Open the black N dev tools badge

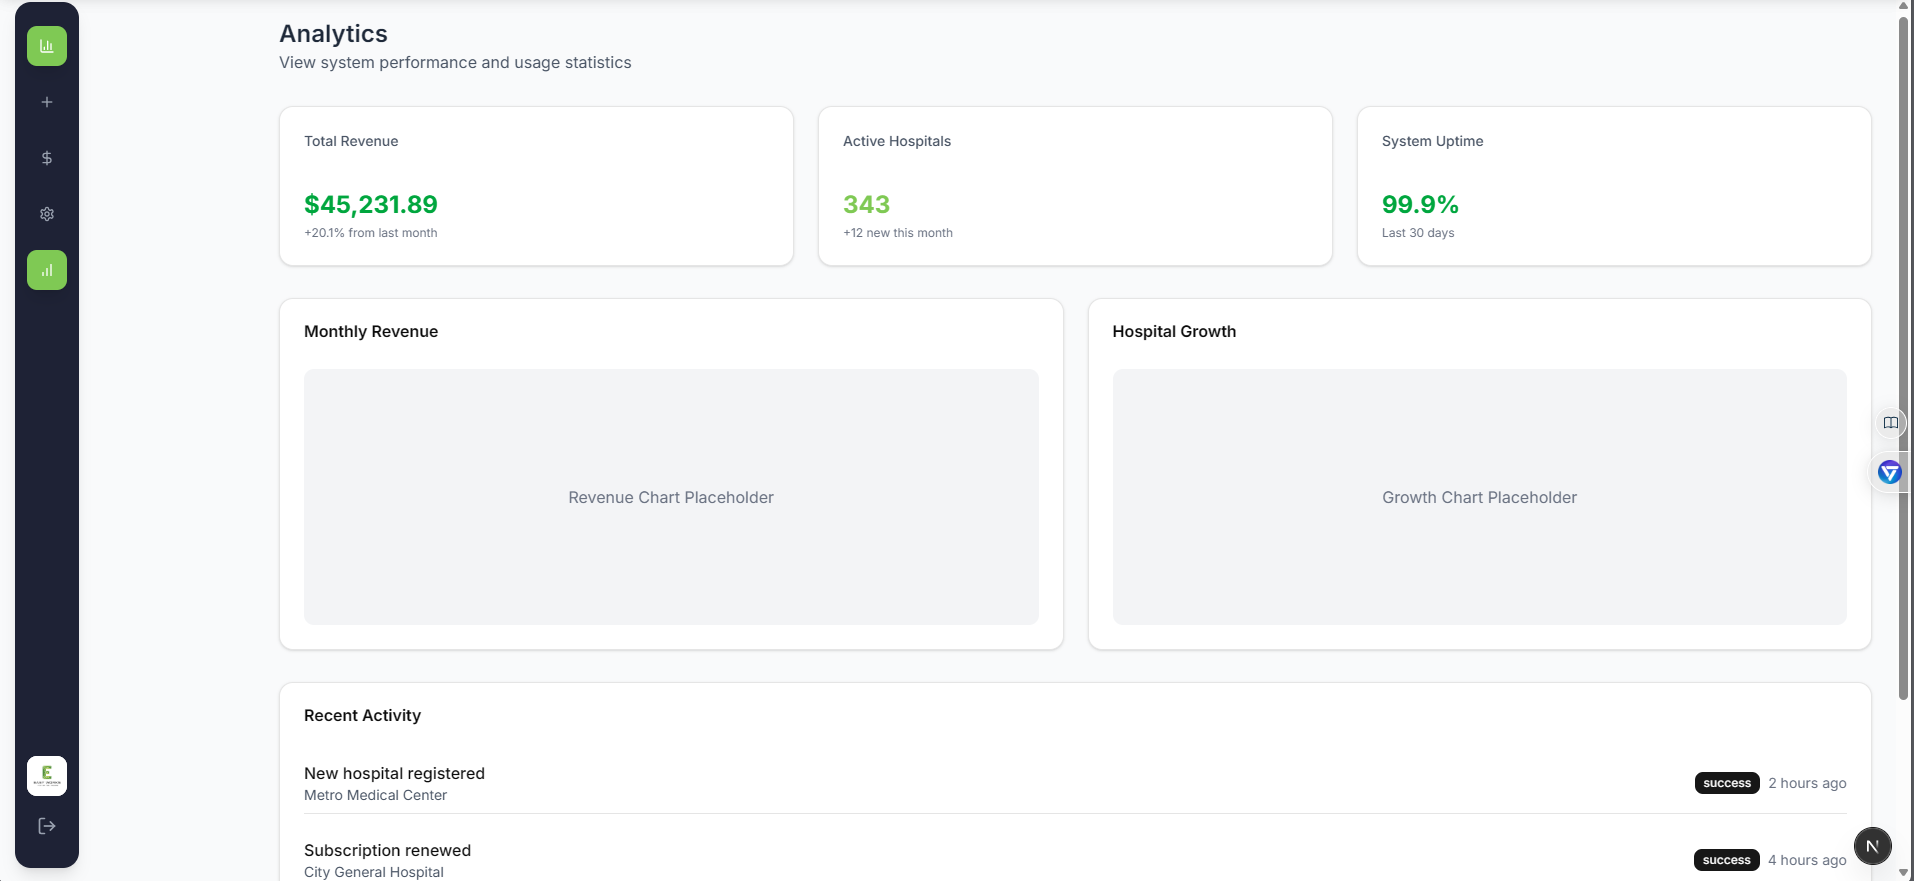pyautogui.click(x=1872, y=846)
